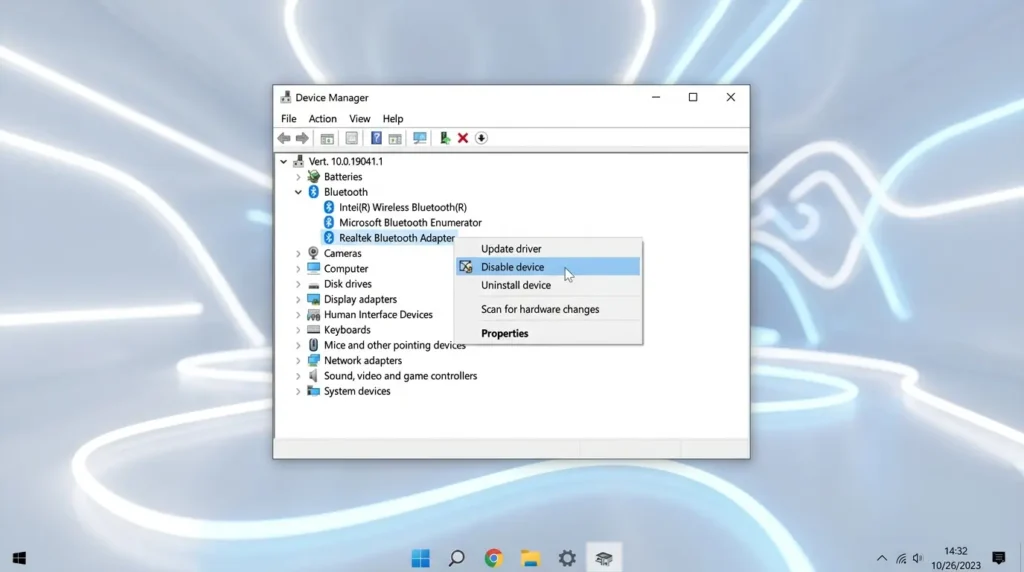The image size is (1024, 572).
Task: Open Properties from the context menu
Action: [x=548, y=334]
